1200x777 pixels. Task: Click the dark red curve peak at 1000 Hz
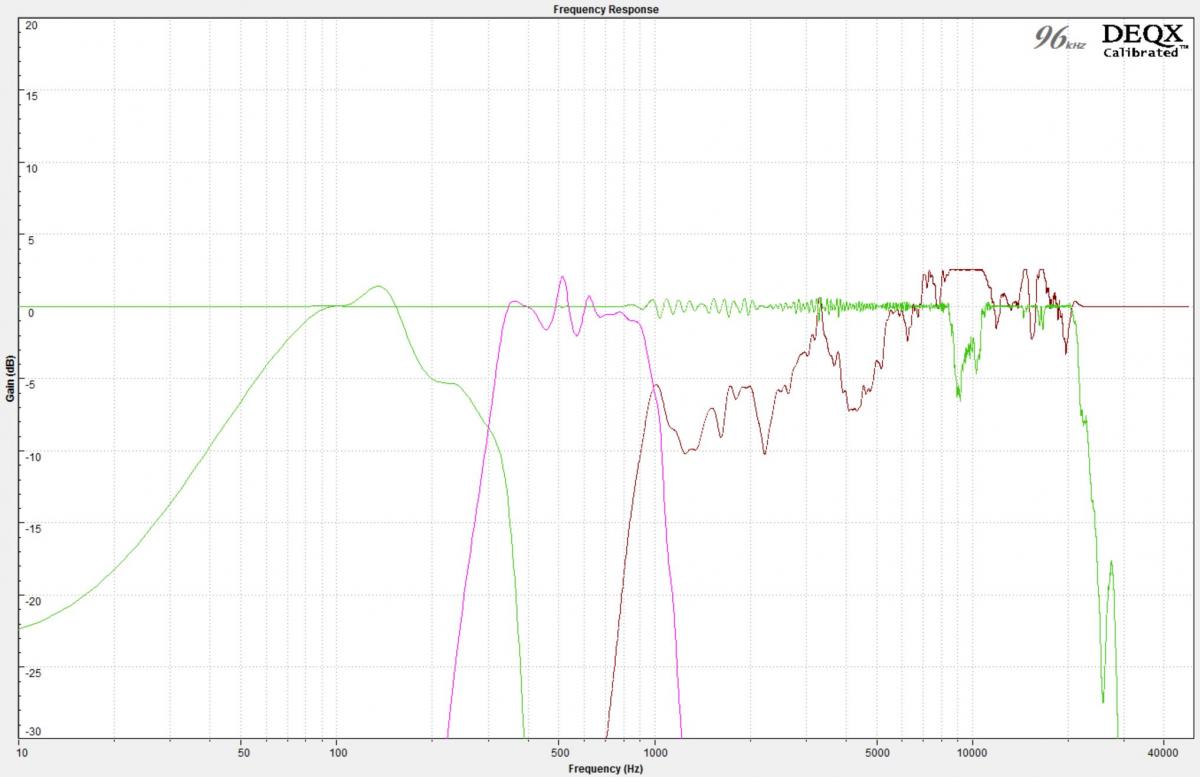pyautogui.click(x=655, y=386)
